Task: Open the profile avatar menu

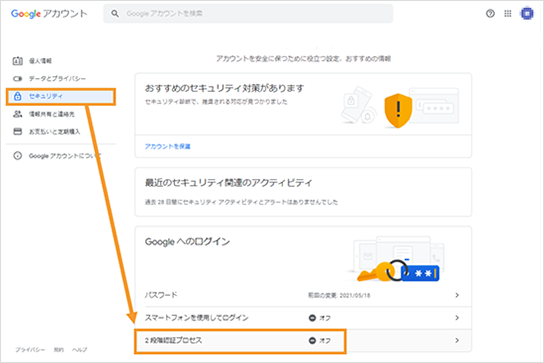Action: tap(527, 14)
